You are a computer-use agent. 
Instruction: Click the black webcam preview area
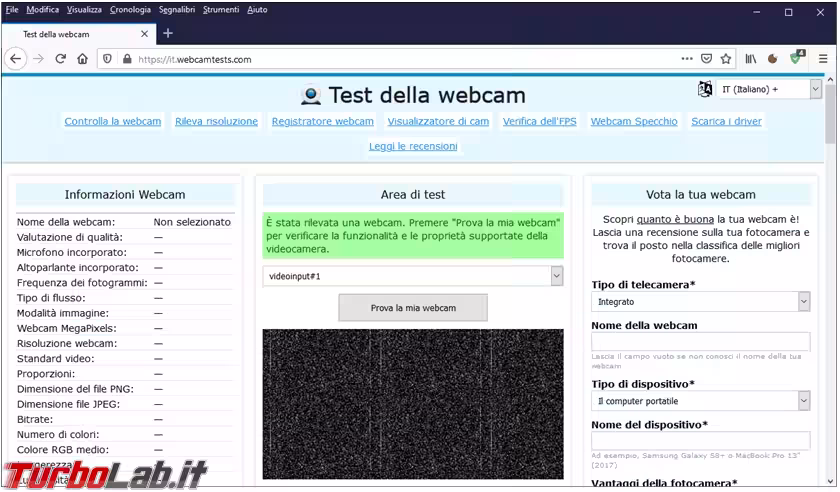pos(413,404)
